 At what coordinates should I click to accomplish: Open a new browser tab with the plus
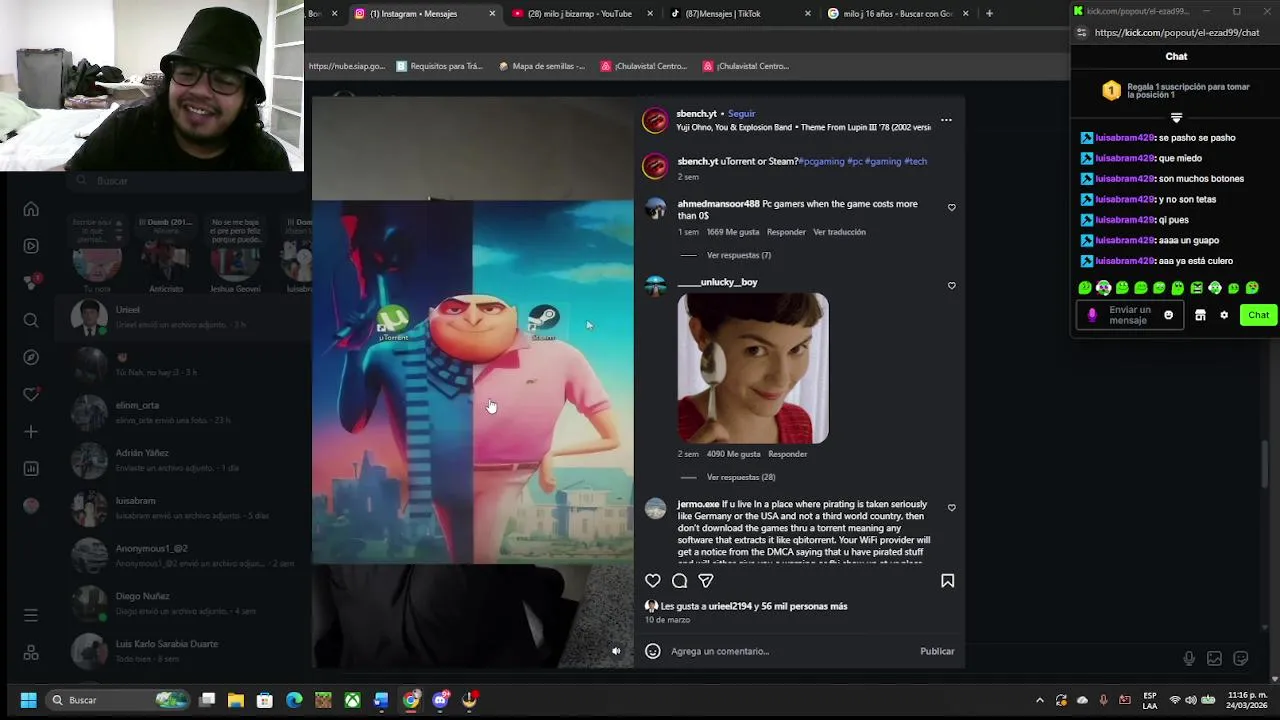click(989, 13)
